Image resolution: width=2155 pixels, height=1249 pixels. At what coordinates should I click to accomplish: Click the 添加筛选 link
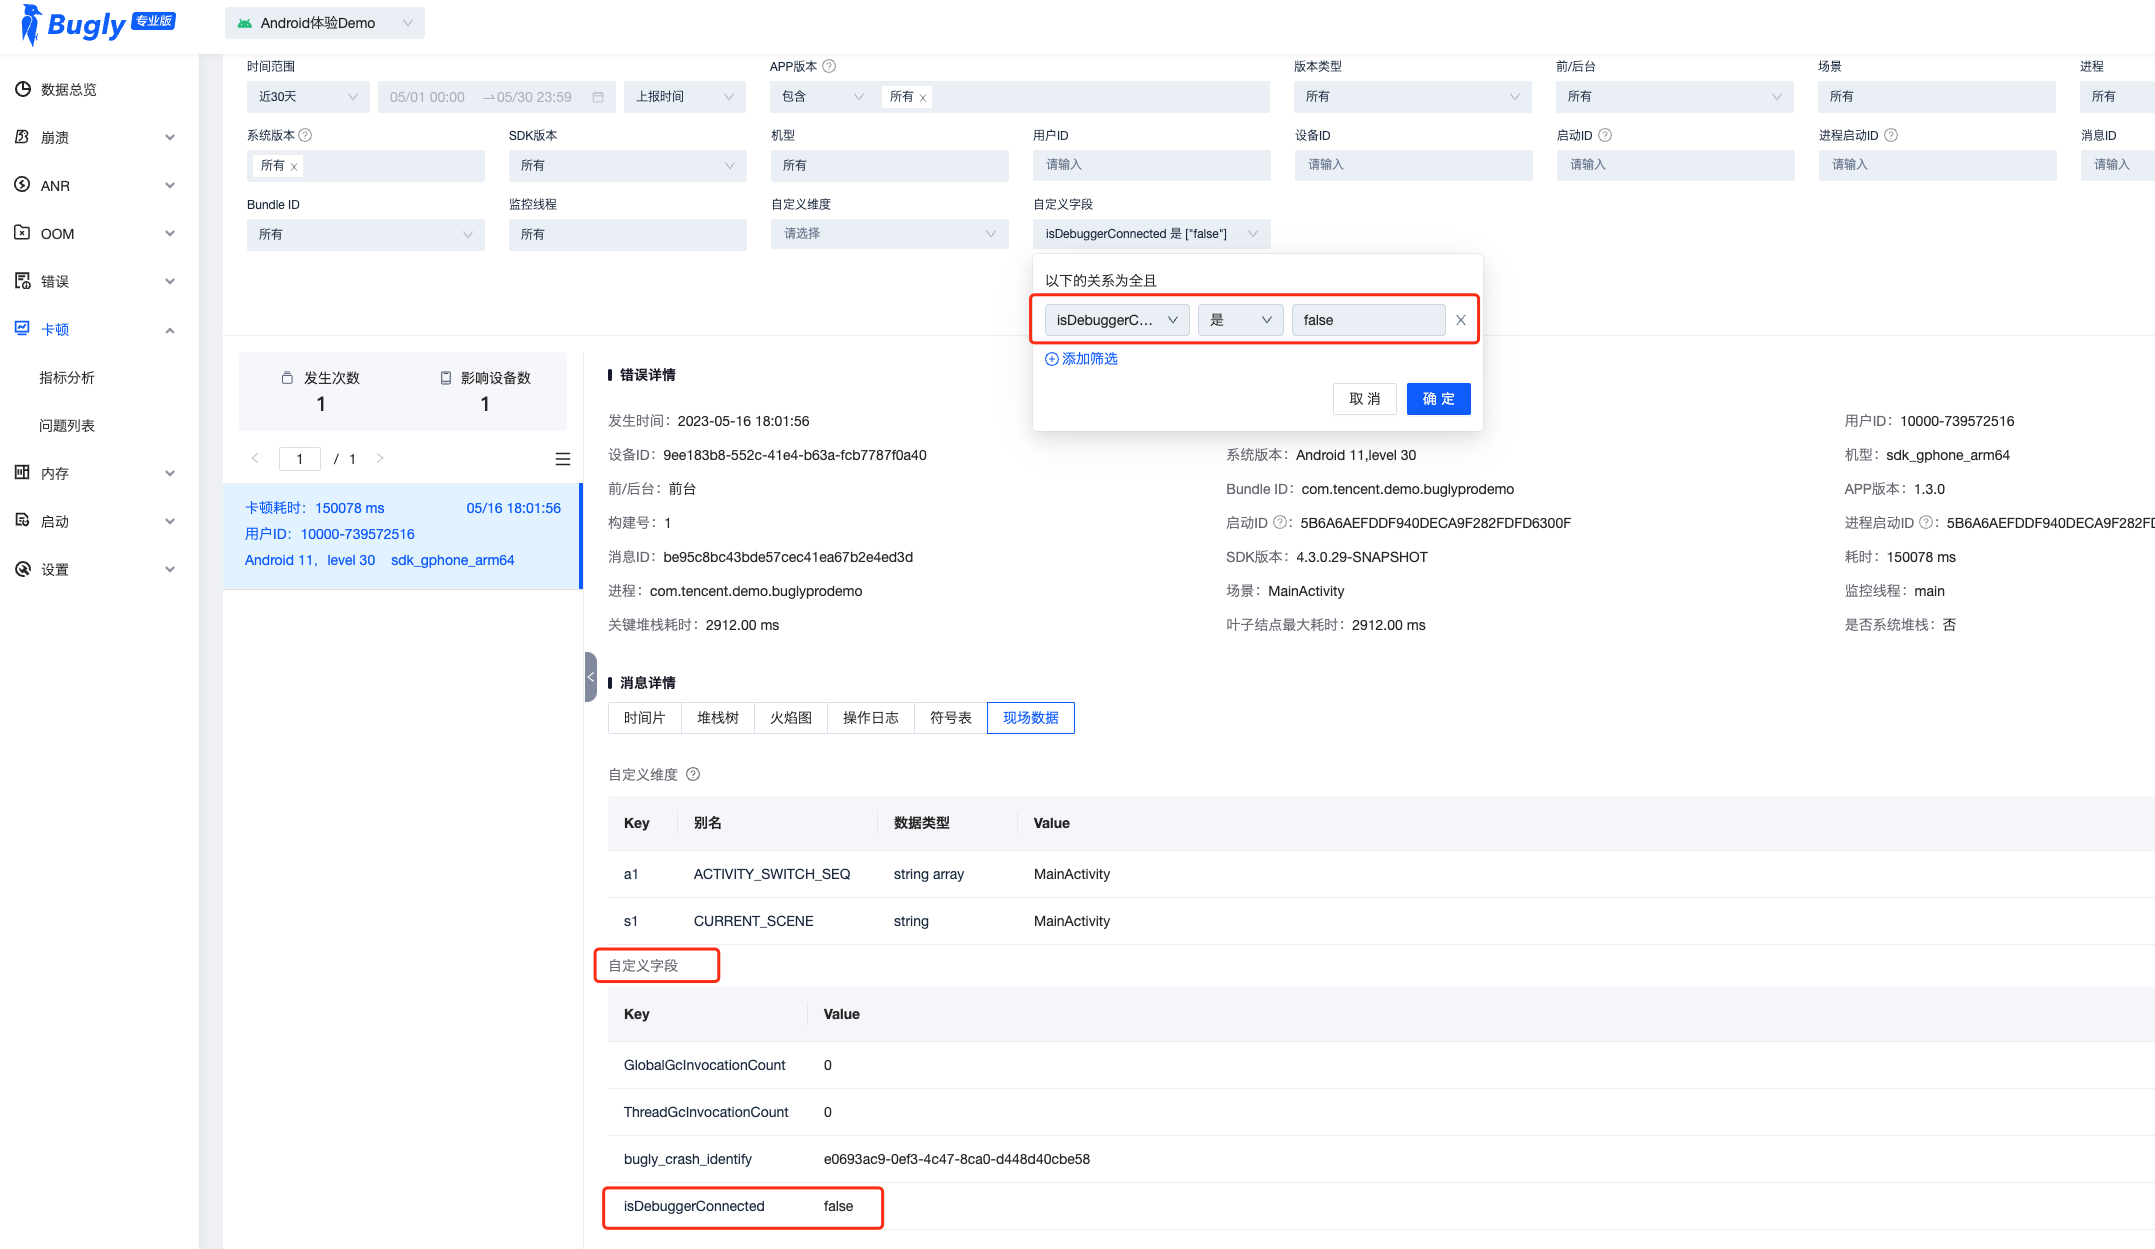point(1081,359)
